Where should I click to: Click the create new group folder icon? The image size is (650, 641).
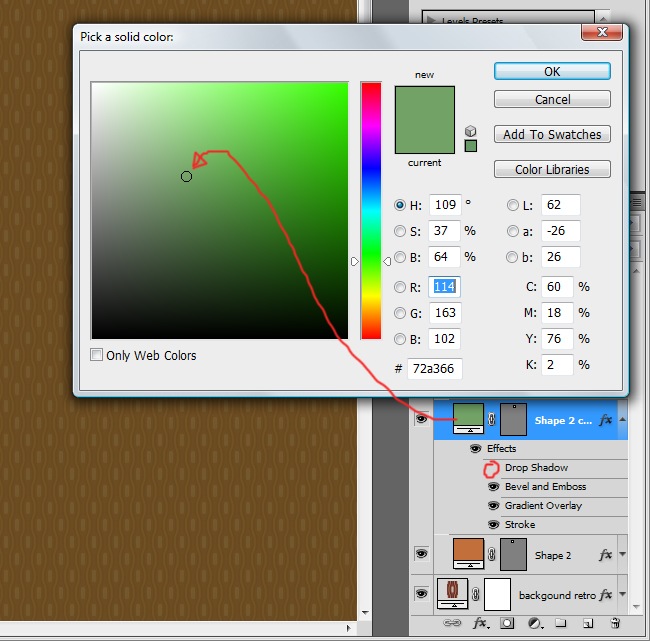(x=561, y=623)
